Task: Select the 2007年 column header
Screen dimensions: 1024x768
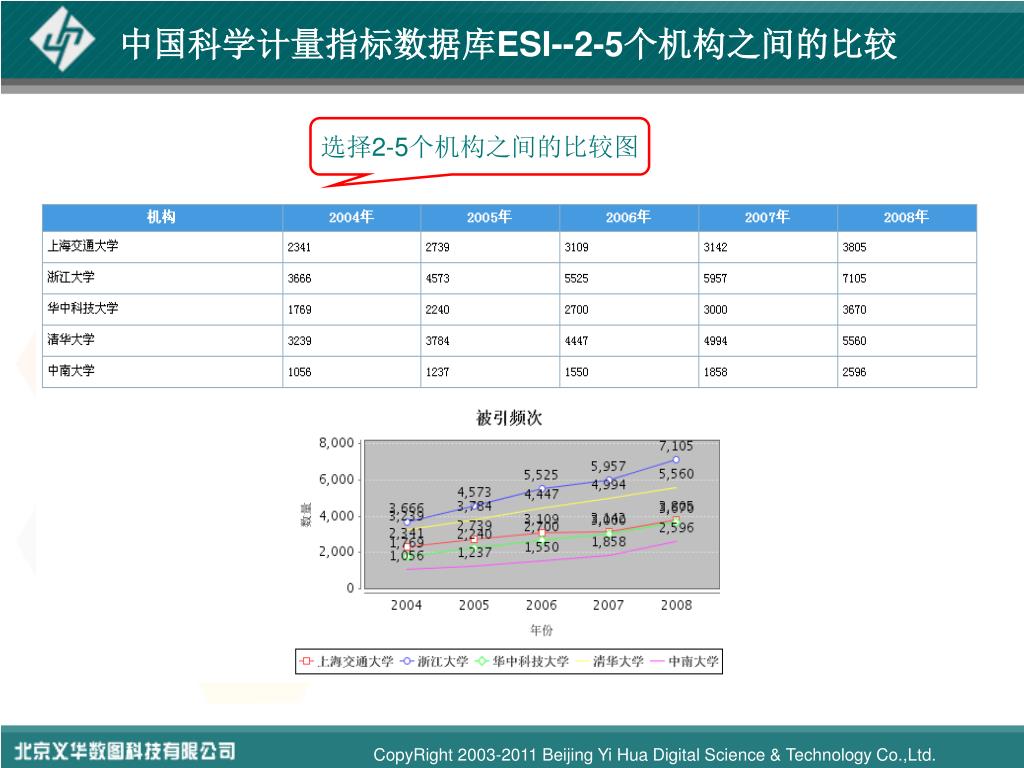Action: (767, 217)
